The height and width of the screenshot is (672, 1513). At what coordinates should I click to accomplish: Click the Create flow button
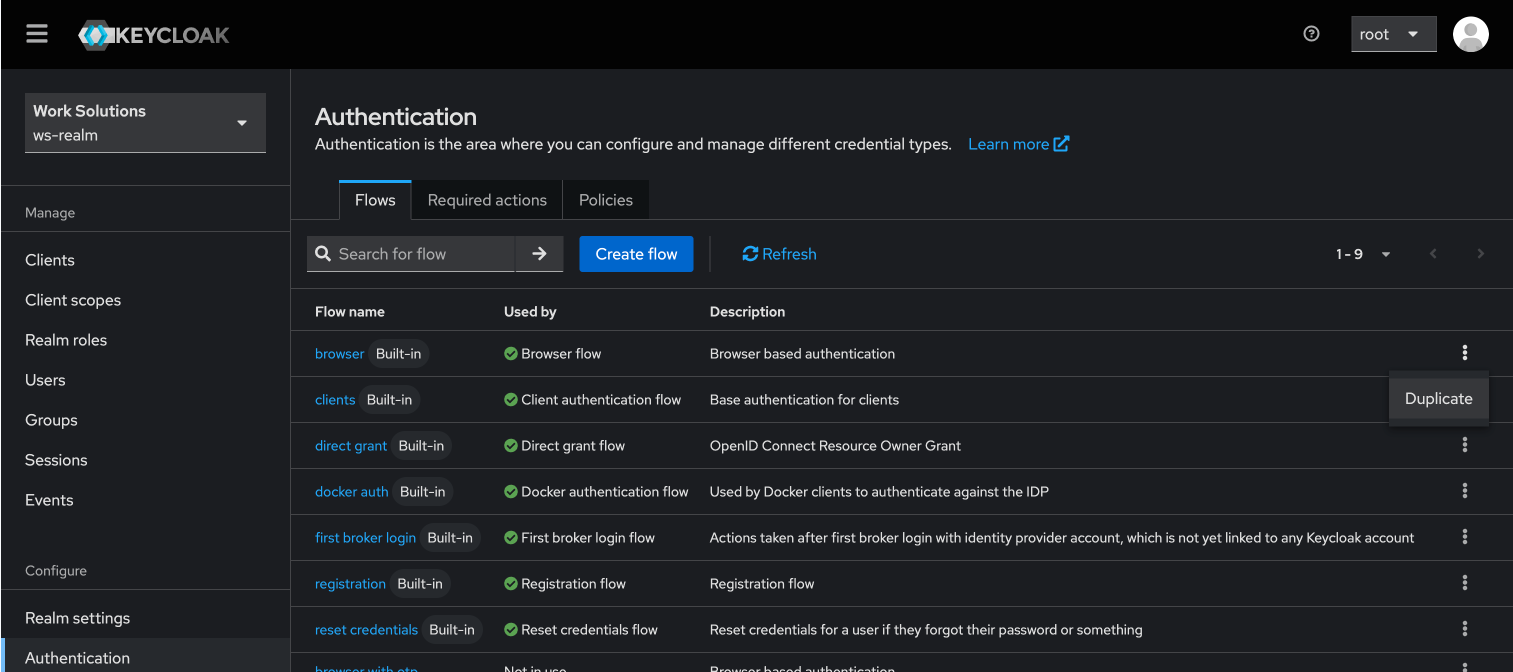click(x=636, y=254)
